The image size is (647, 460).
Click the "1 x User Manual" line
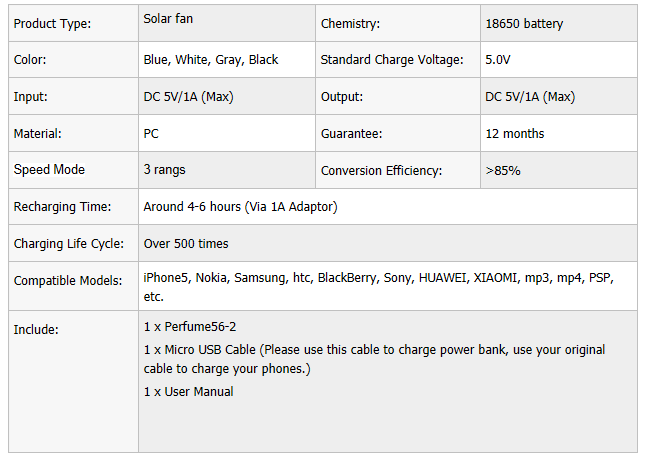[x=189, y=392]
